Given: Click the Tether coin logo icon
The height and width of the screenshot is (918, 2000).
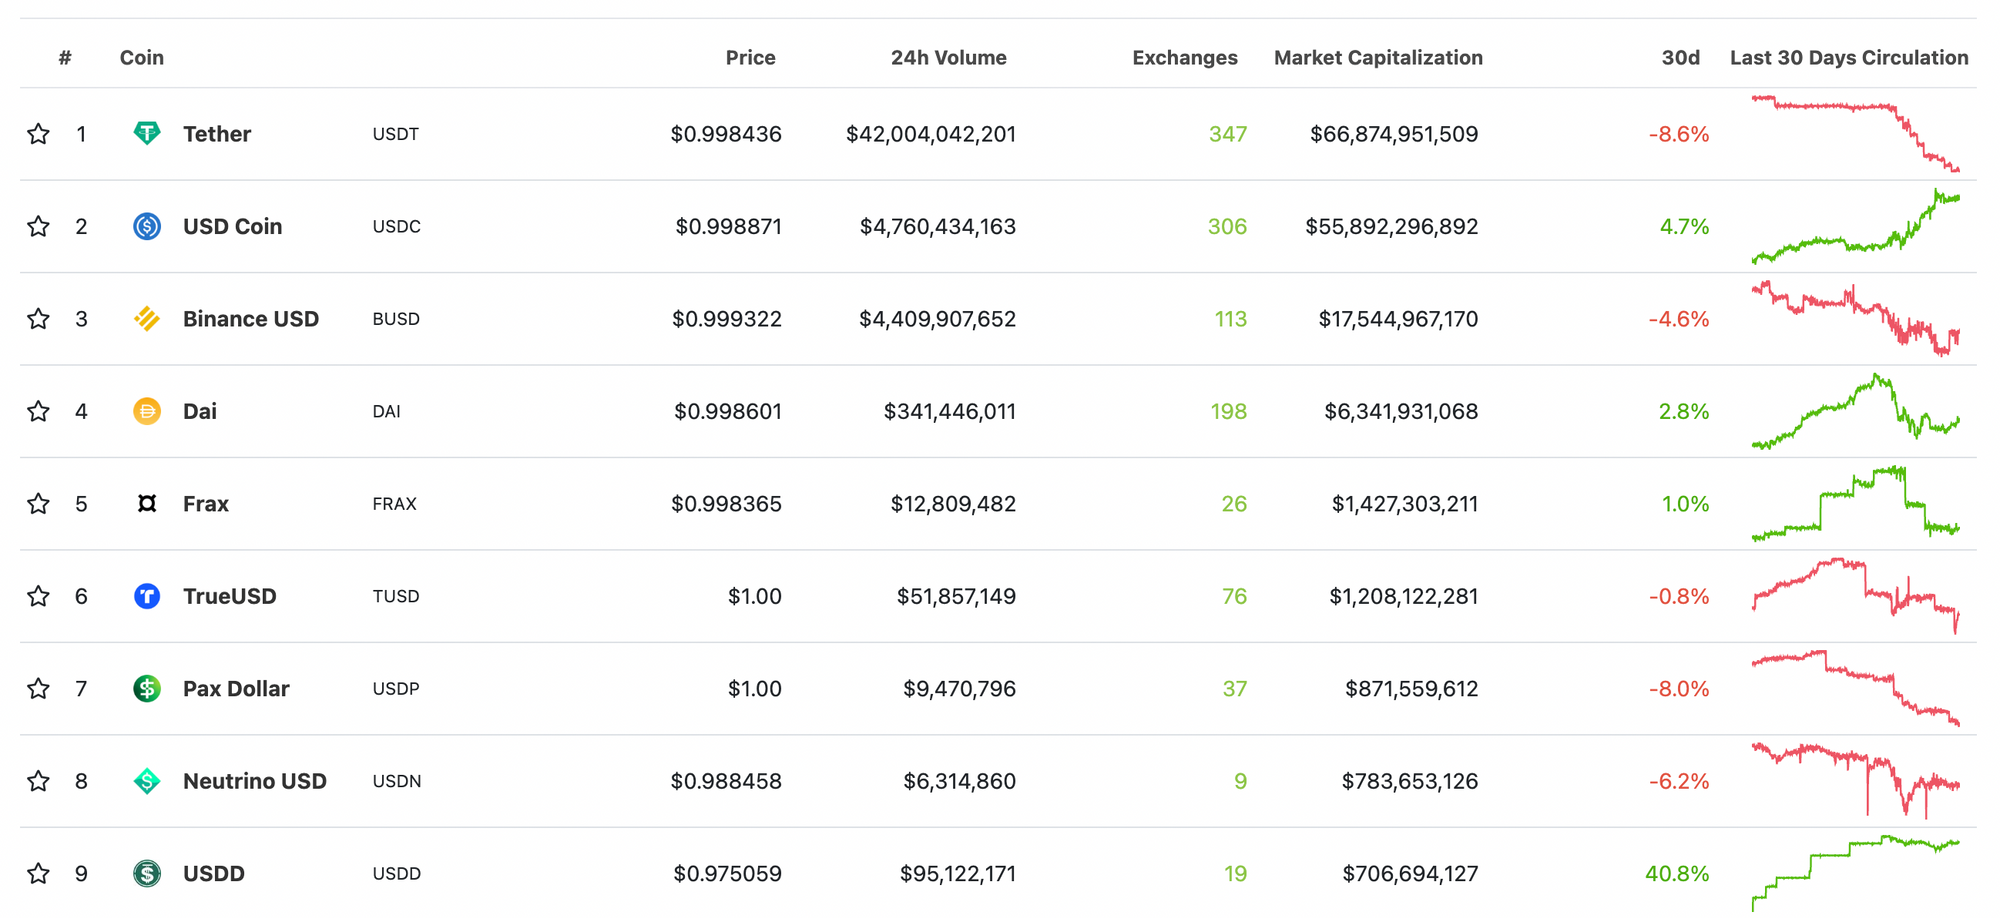Looking at the screenshot, I should 147,133.
